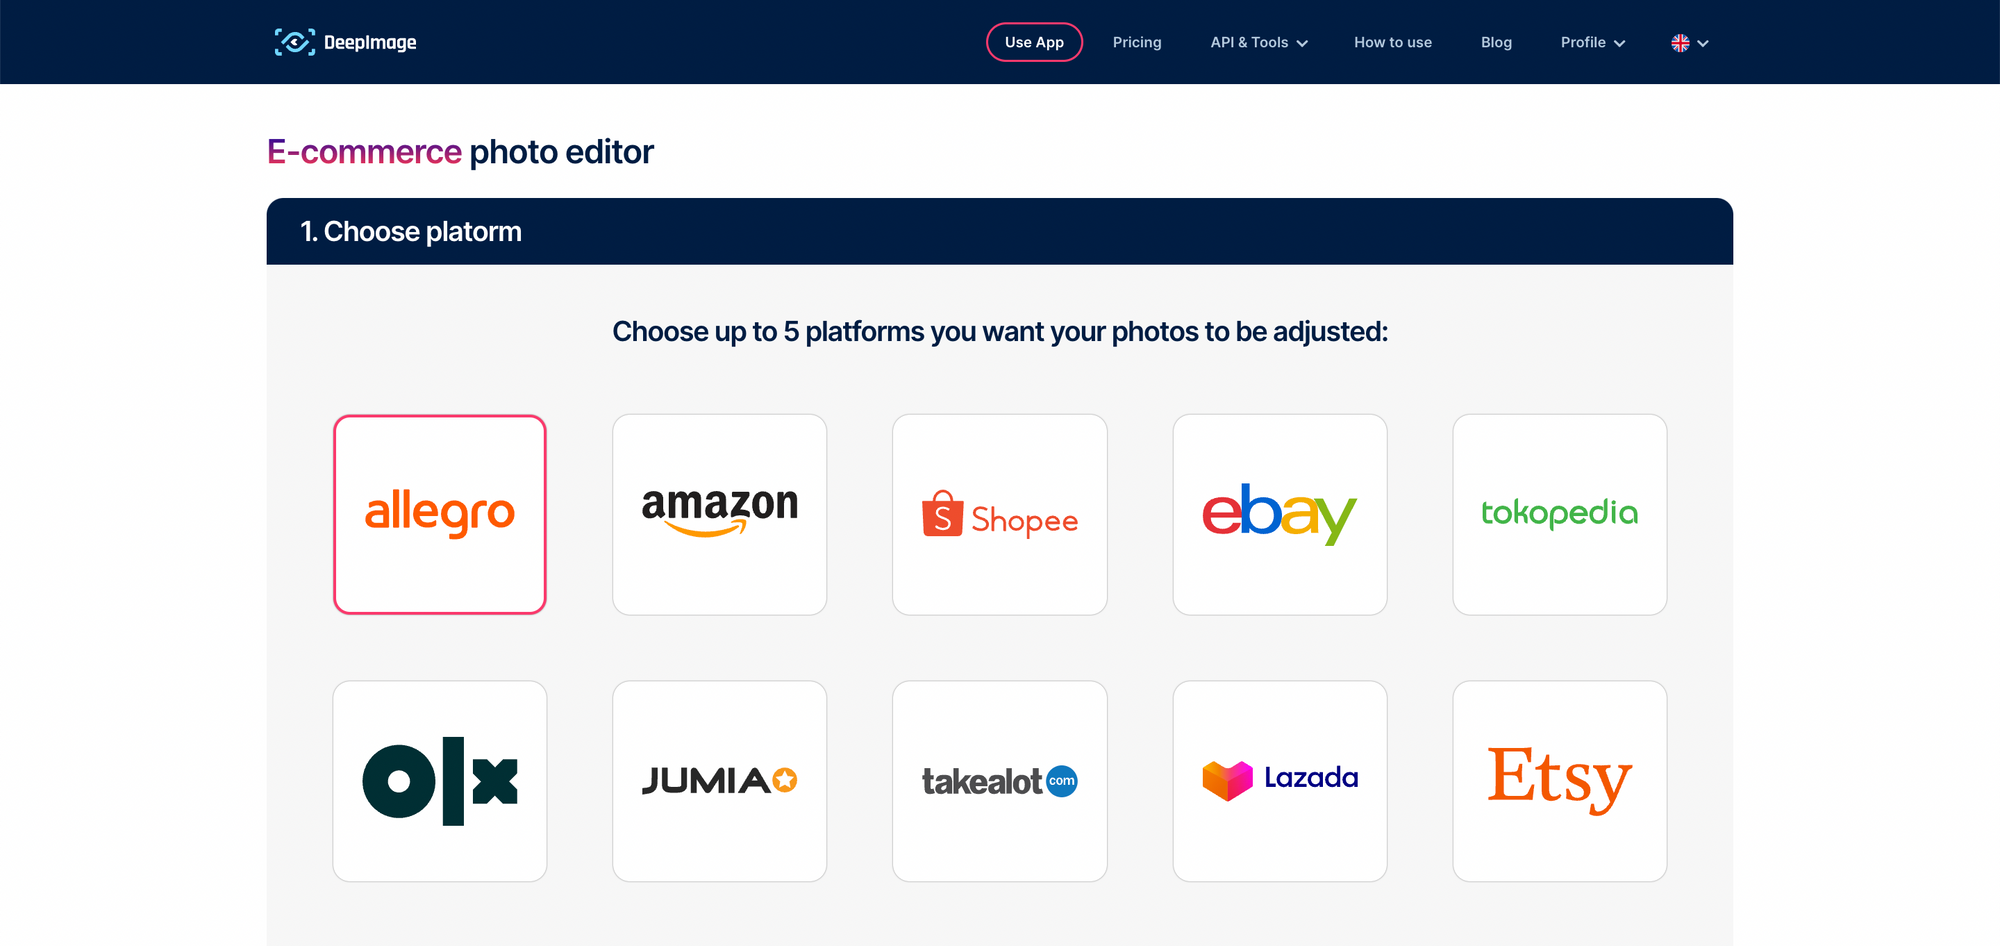2000x946 pixels.
Task: Select the JUMIA logo tile
Action: (x=720, y=781)
